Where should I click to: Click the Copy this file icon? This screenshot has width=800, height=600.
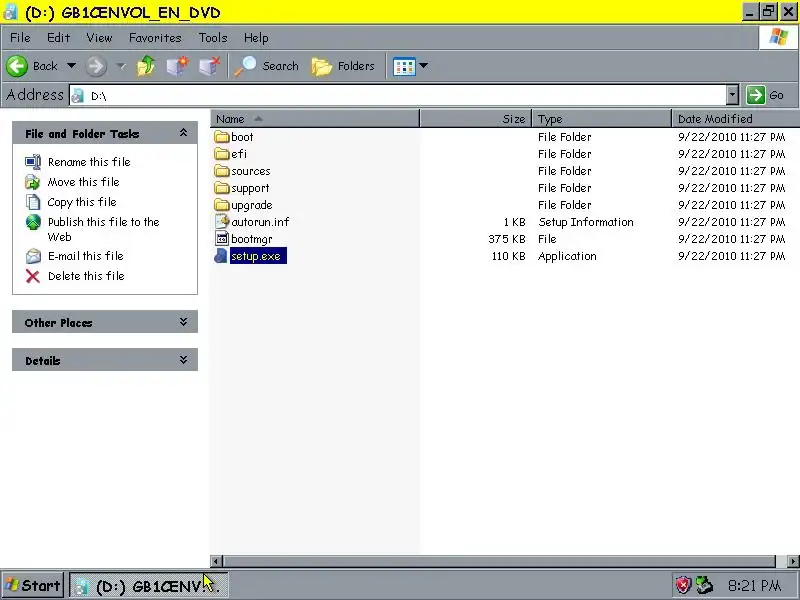tap(33, 202)
